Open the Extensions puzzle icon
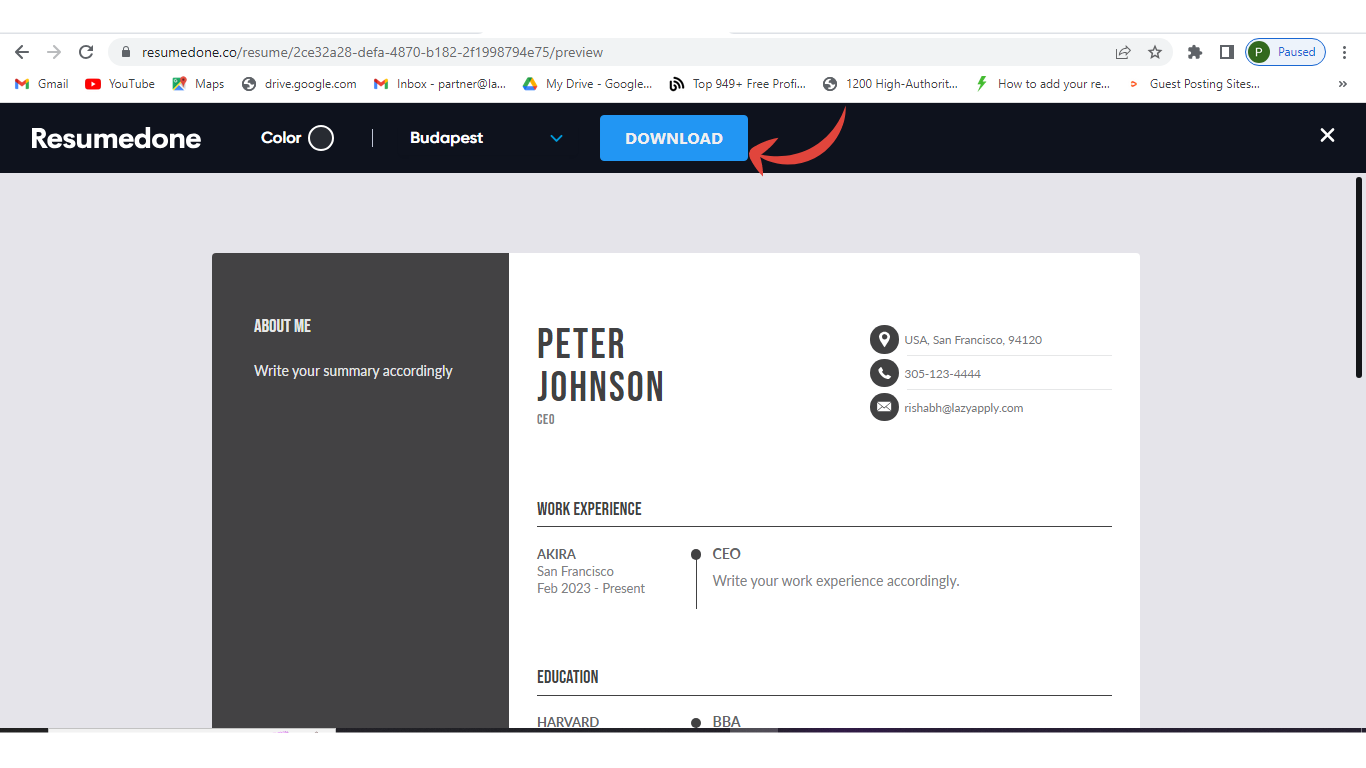 point(1194,52)
